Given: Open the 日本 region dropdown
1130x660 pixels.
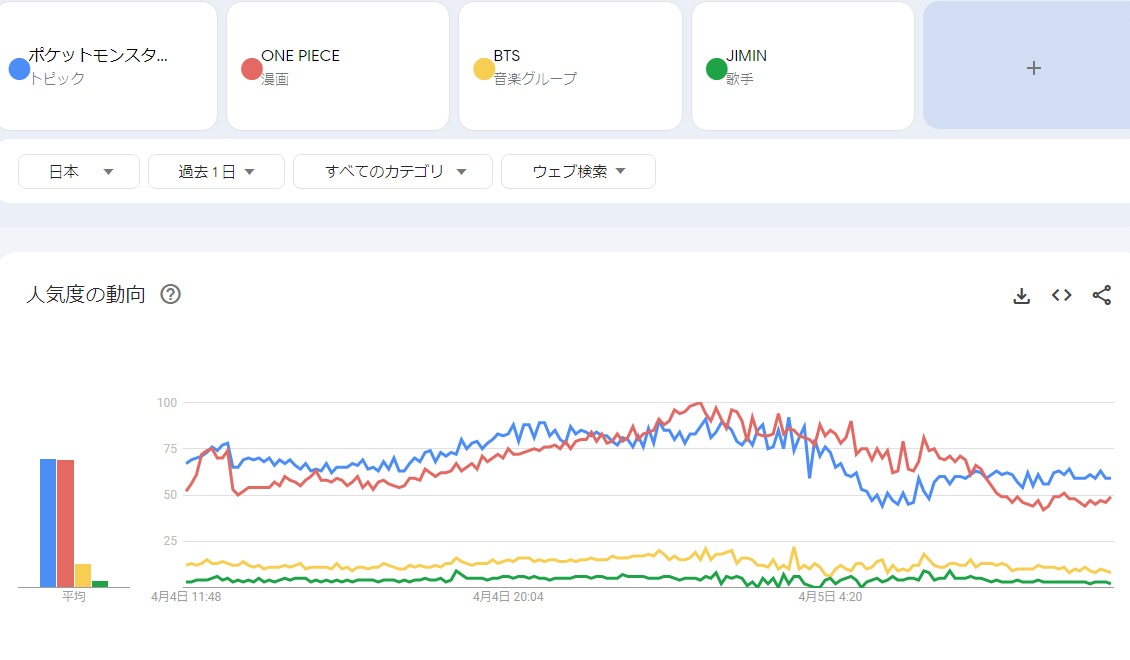Looking at the screenshot, I should 80,172.
